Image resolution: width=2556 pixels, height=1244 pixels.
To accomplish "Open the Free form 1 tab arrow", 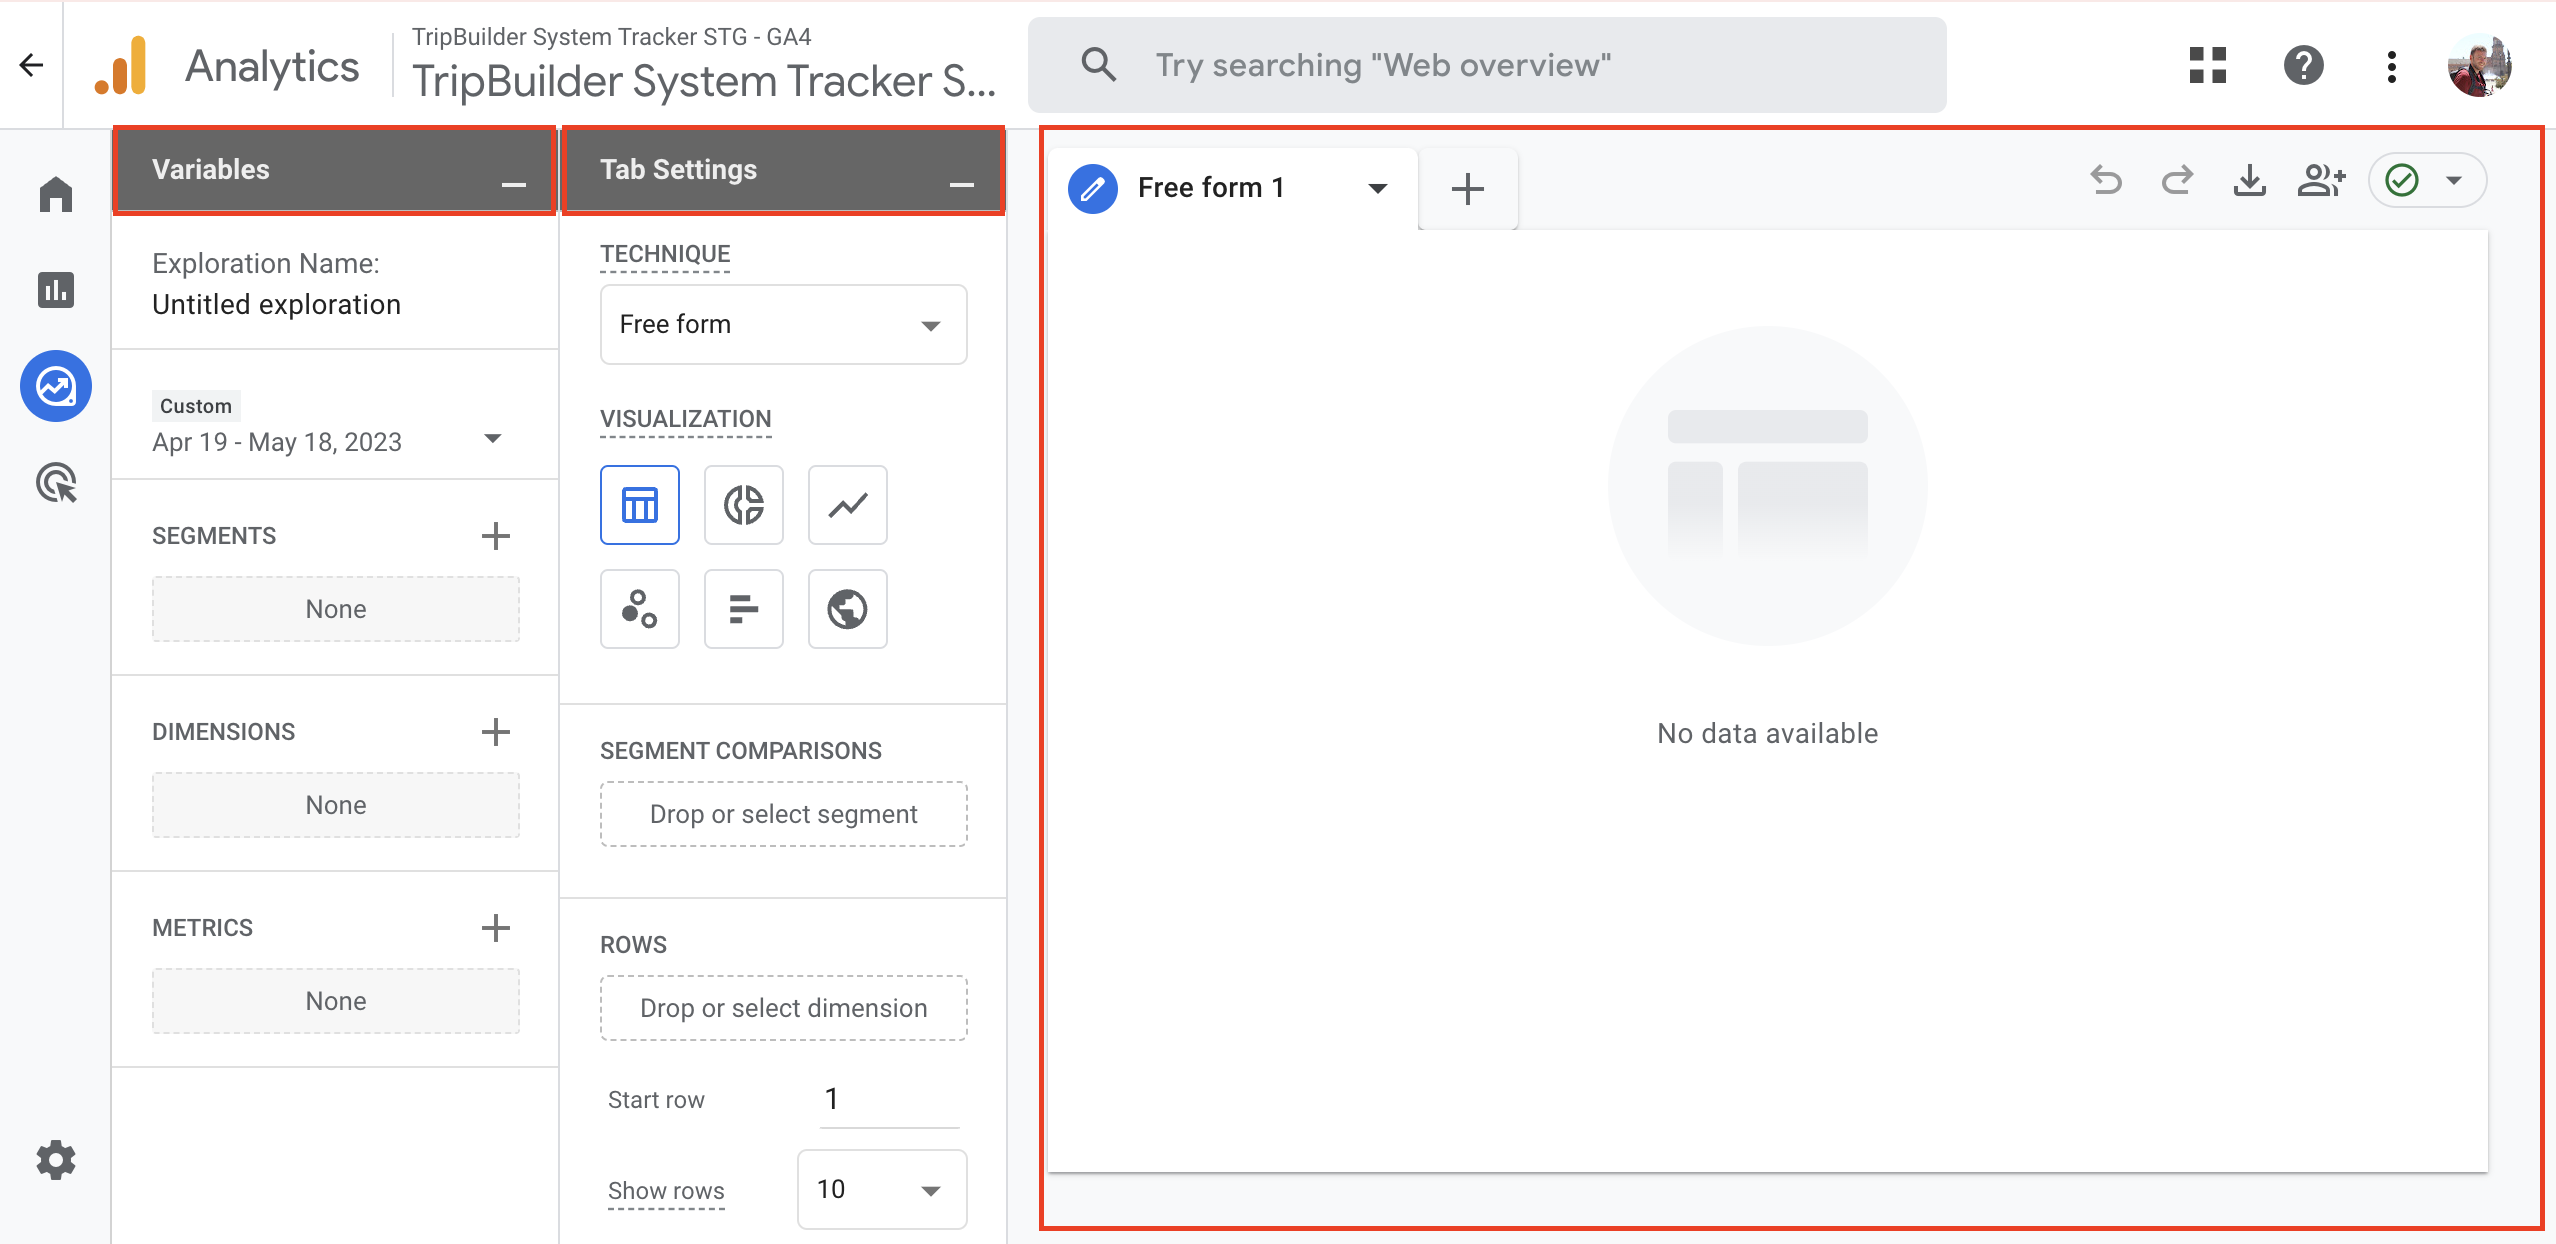I will click(1378, 188).
